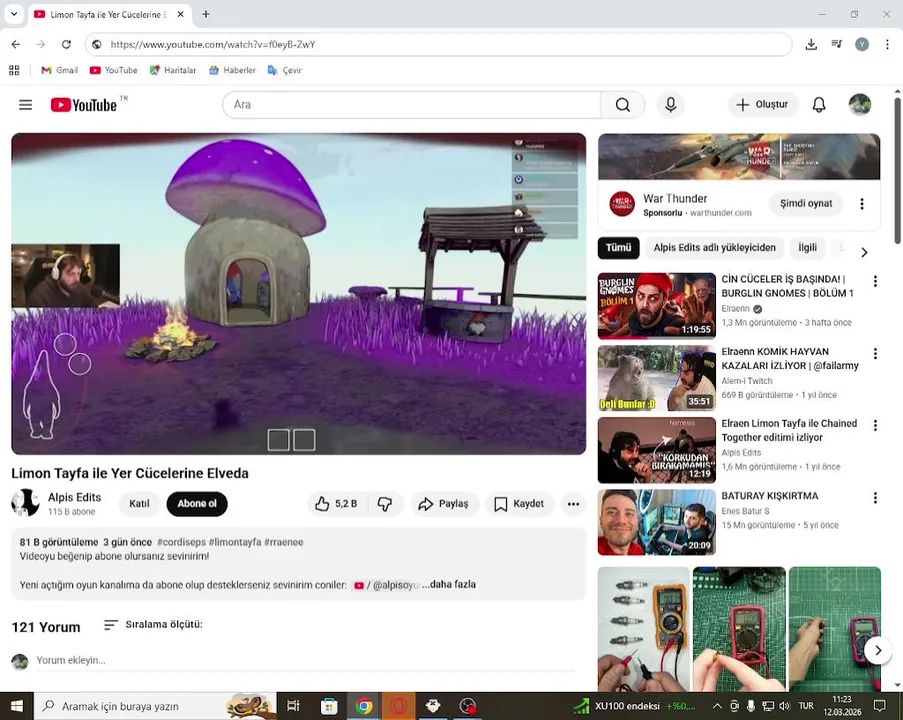Open the YouTube guide hamburger menu

click(25, 105)
